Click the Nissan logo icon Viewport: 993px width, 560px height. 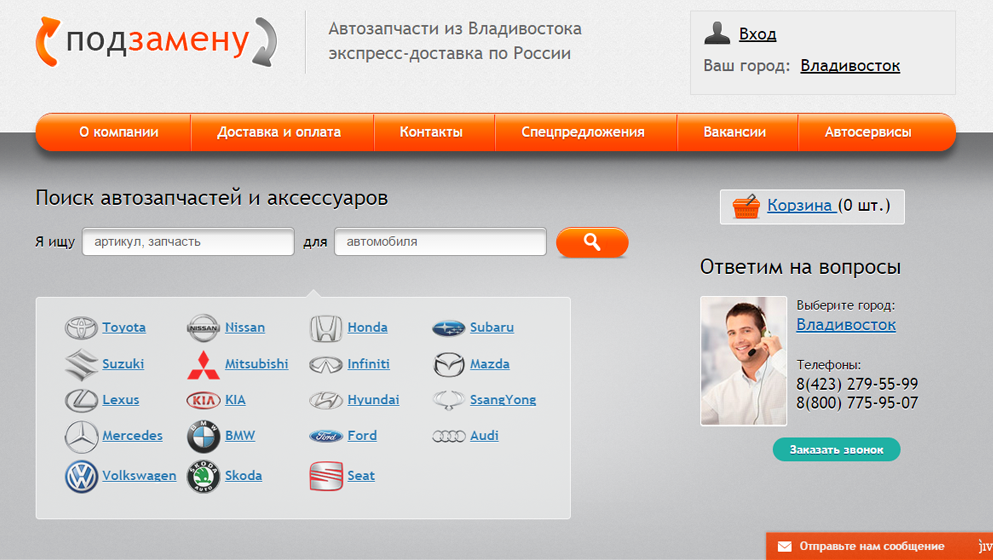click(x=203, y=328)
